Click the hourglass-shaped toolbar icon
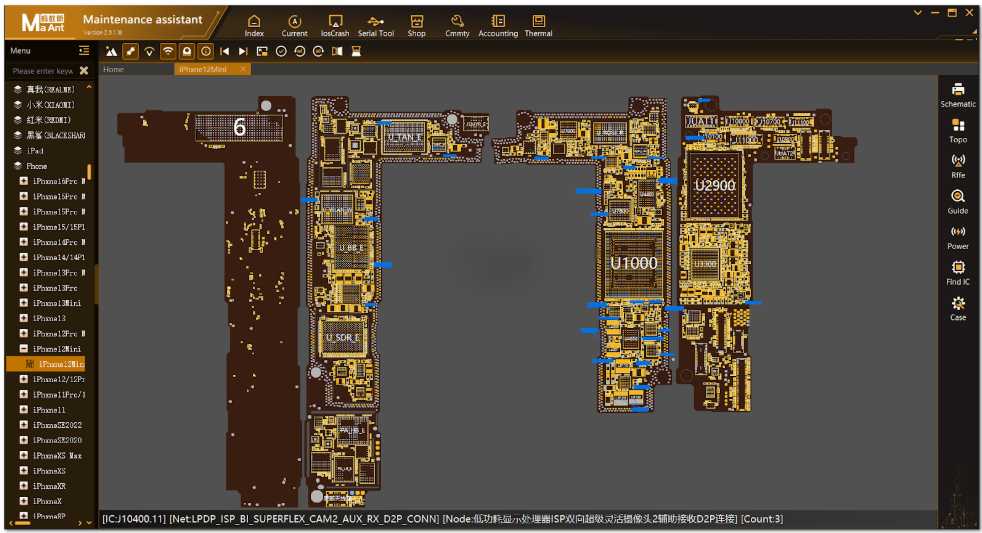Screen dimensions: 982x533 coord(356,51)
